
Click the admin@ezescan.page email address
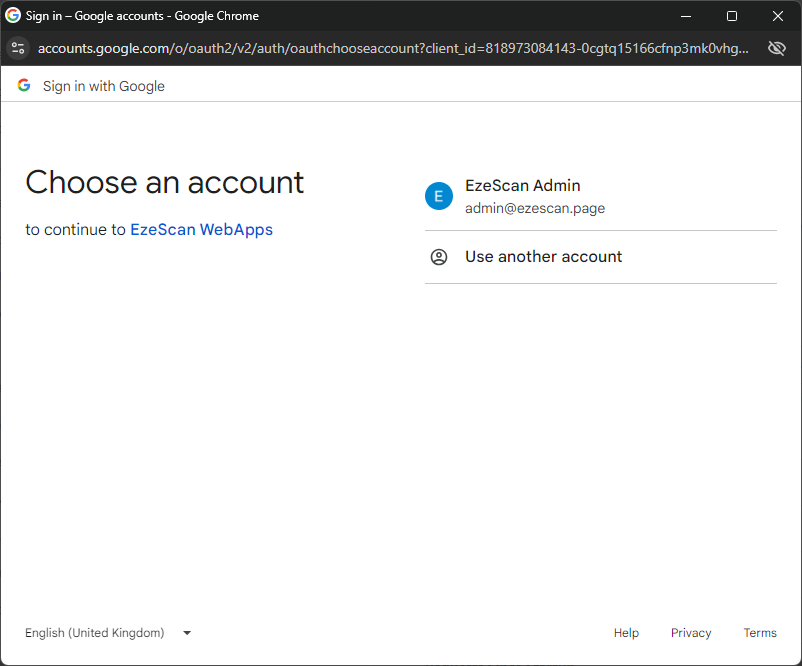pos(534,208)
